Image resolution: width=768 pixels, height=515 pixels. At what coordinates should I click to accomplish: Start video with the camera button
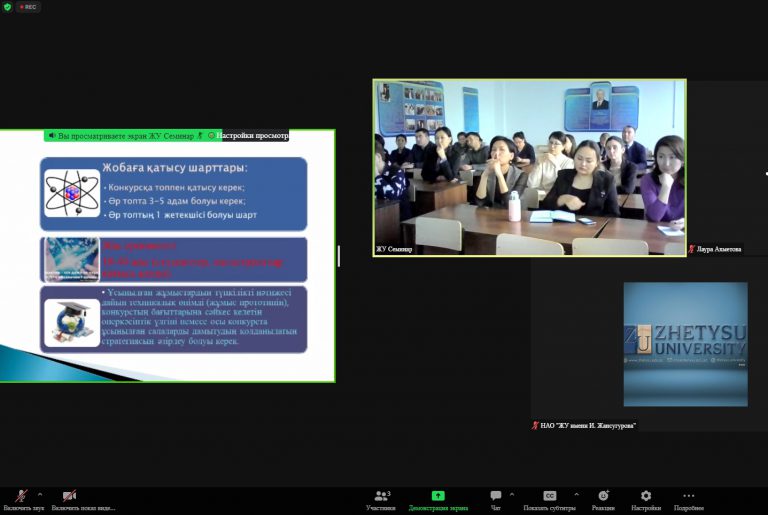[x=69, y=497]
